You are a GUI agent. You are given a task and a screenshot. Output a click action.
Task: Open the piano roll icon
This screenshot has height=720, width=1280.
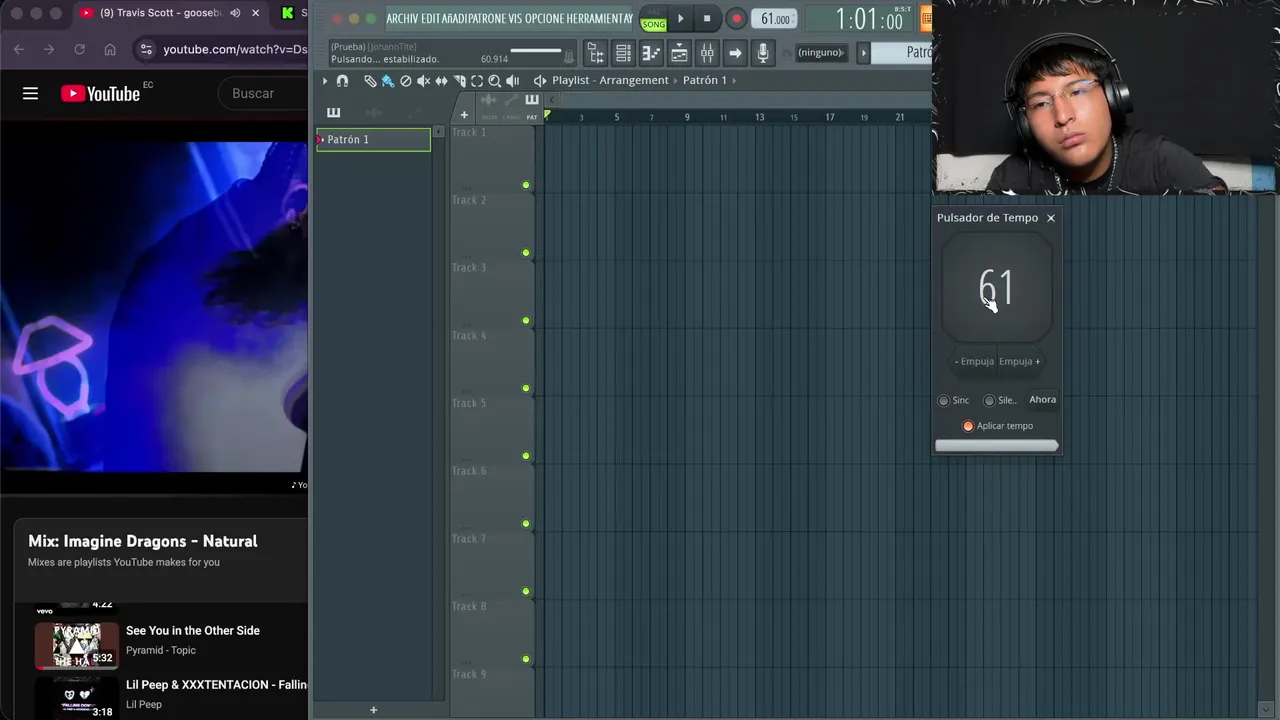tap(651, 53)
